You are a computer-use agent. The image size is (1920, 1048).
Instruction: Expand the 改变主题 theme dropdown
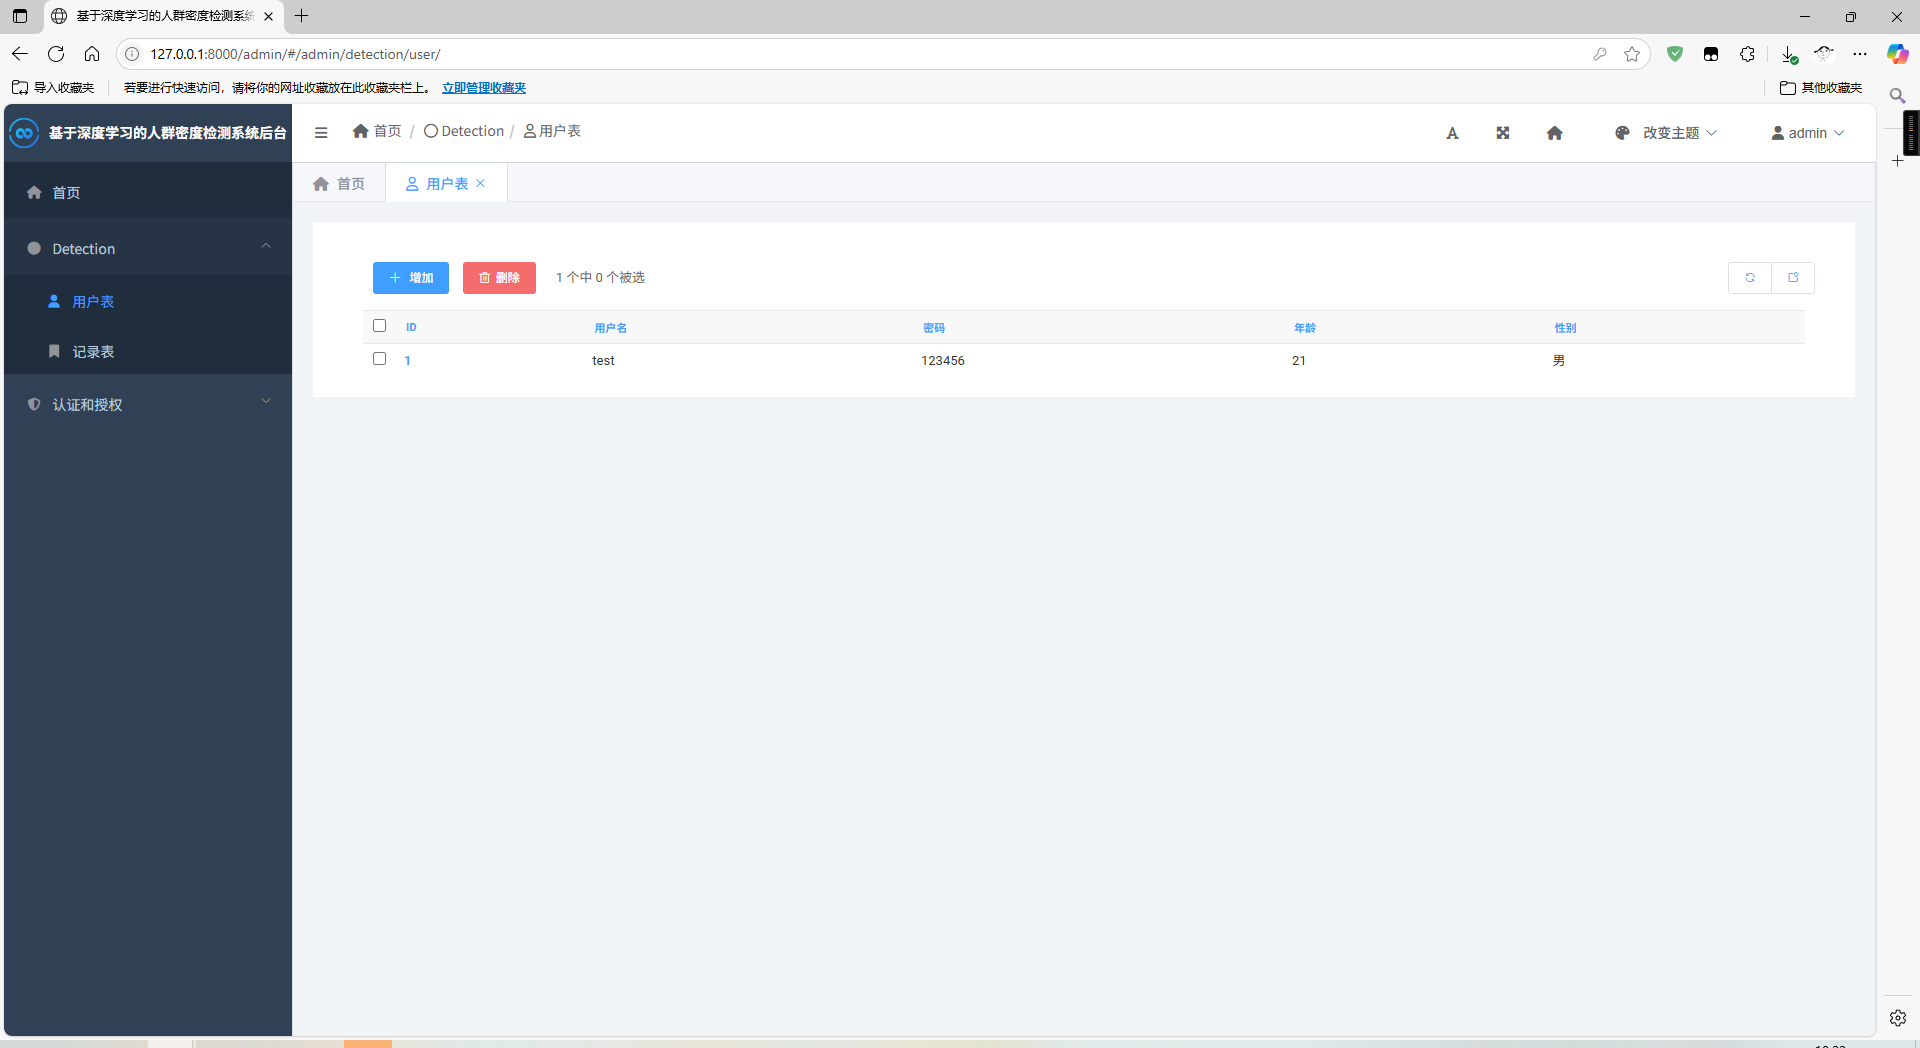(x=1666, y=133)
